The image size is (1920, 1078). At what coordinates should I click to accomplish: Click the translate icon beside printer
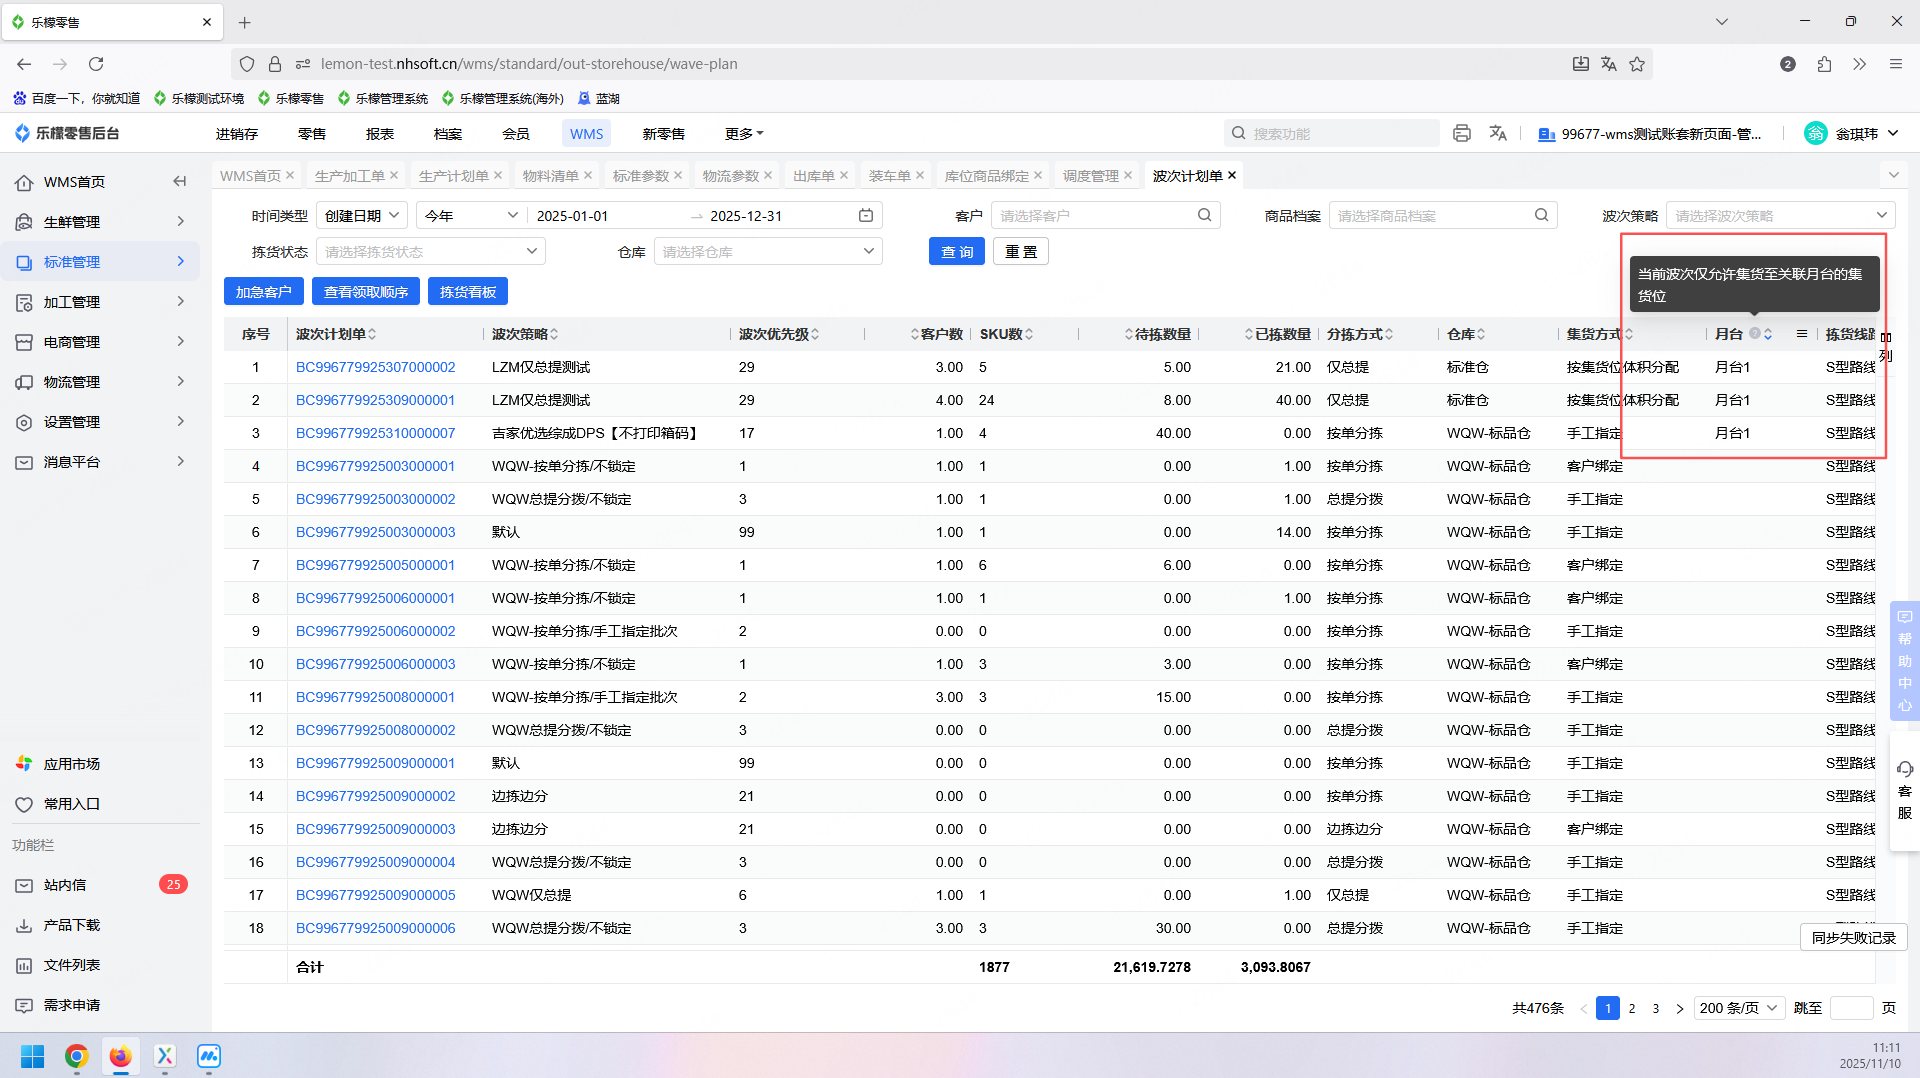pyautogui.click(x=1497, y=133)
